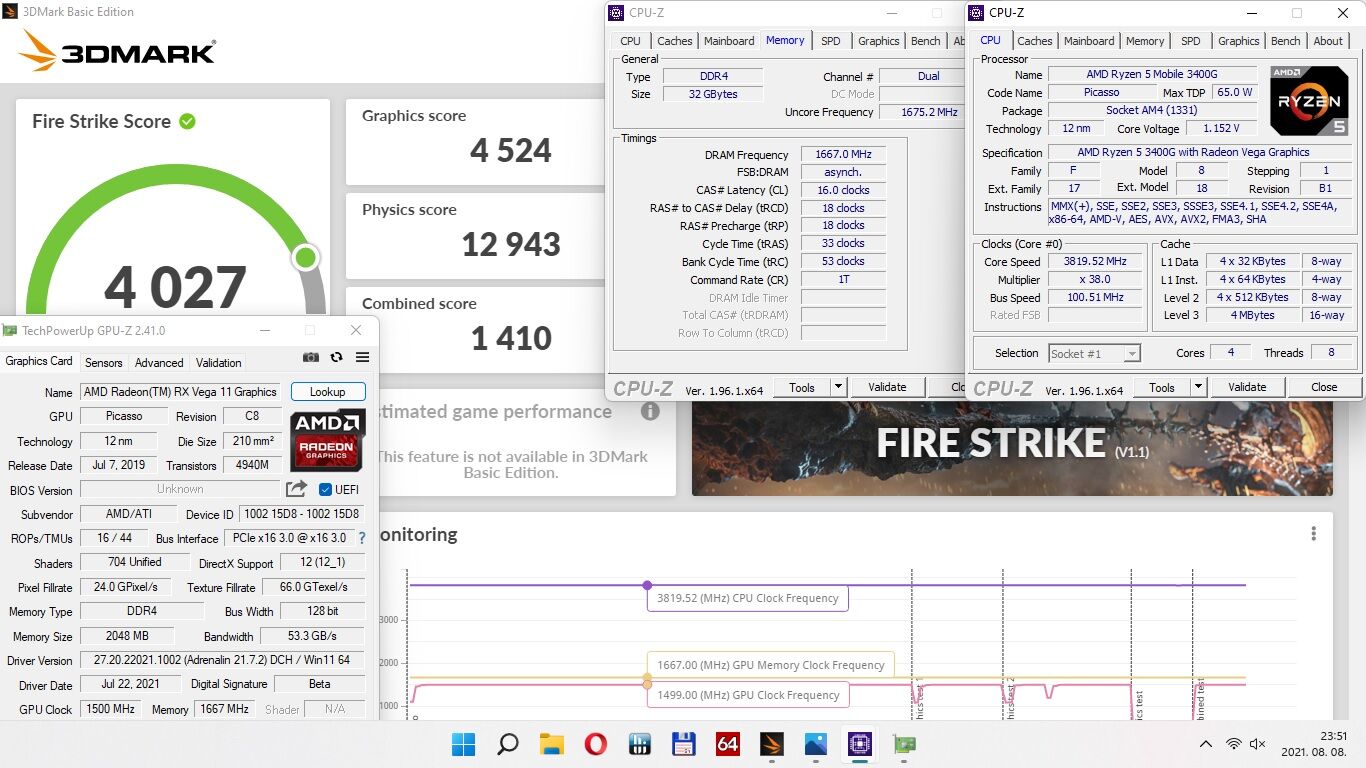Click the 3DMark logo in the header

(117, 51)
